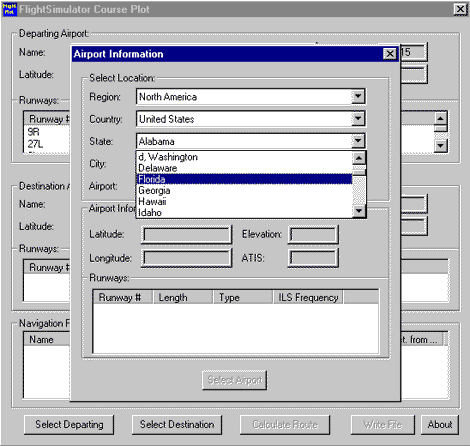Click the disabled Select Airport button
The image size is (470, 446).
point(234,380)
